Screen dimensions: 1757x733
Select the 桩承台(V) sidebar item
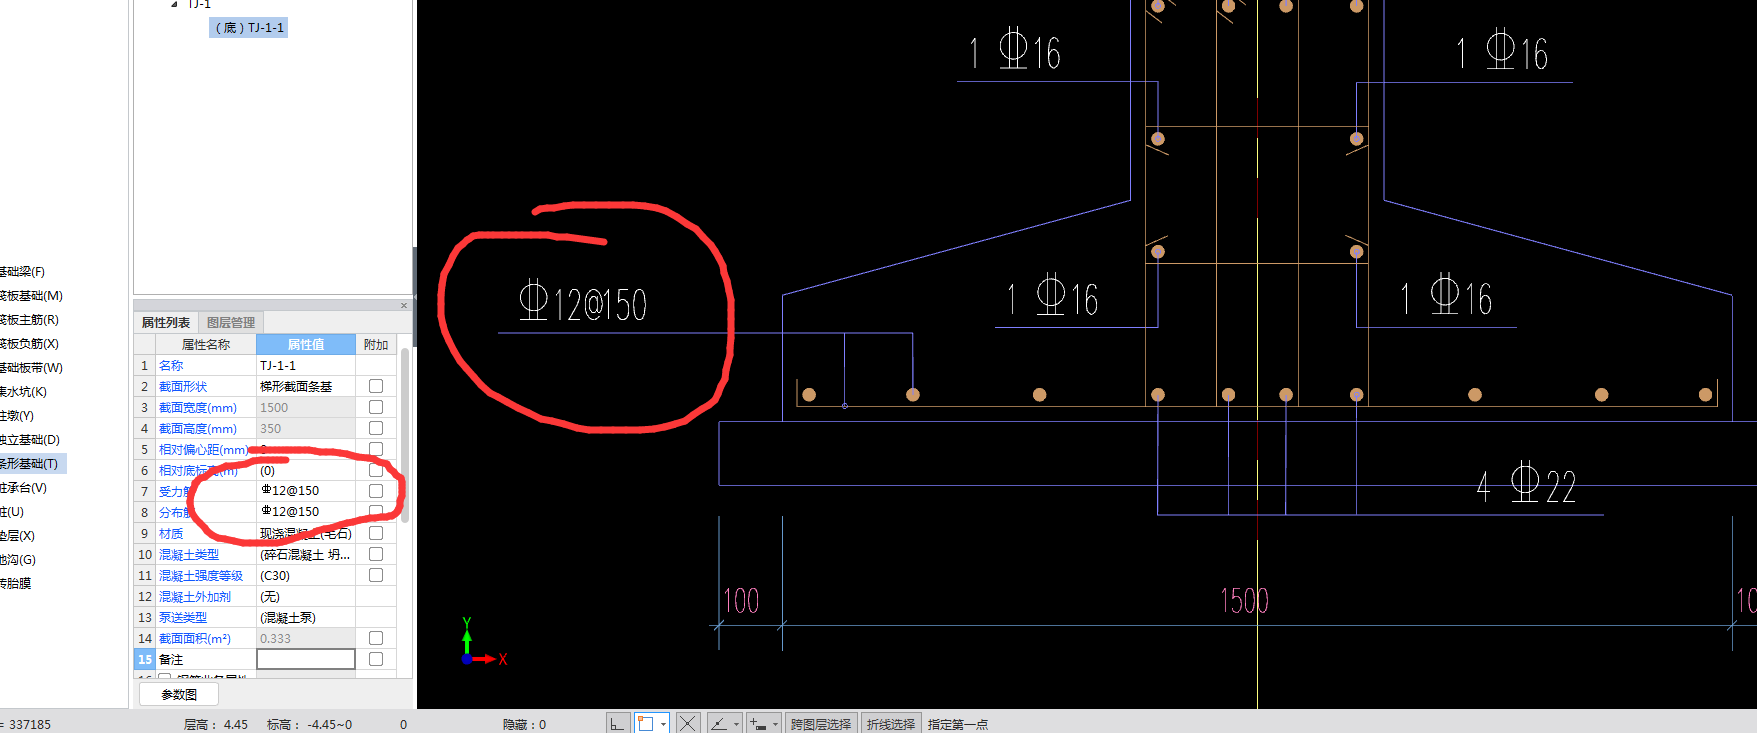pyautogui.click(x=23, y=488)
